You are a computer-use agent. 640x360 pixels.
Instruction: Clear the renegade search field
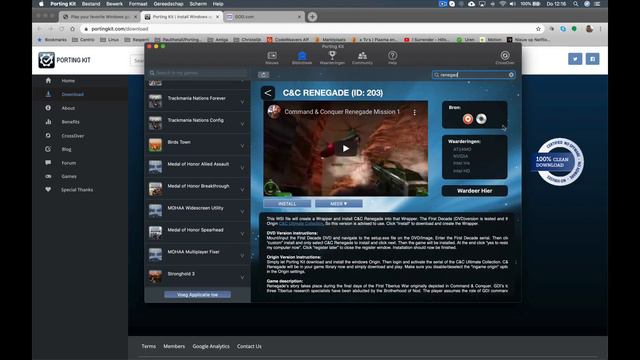click(511, 75)
